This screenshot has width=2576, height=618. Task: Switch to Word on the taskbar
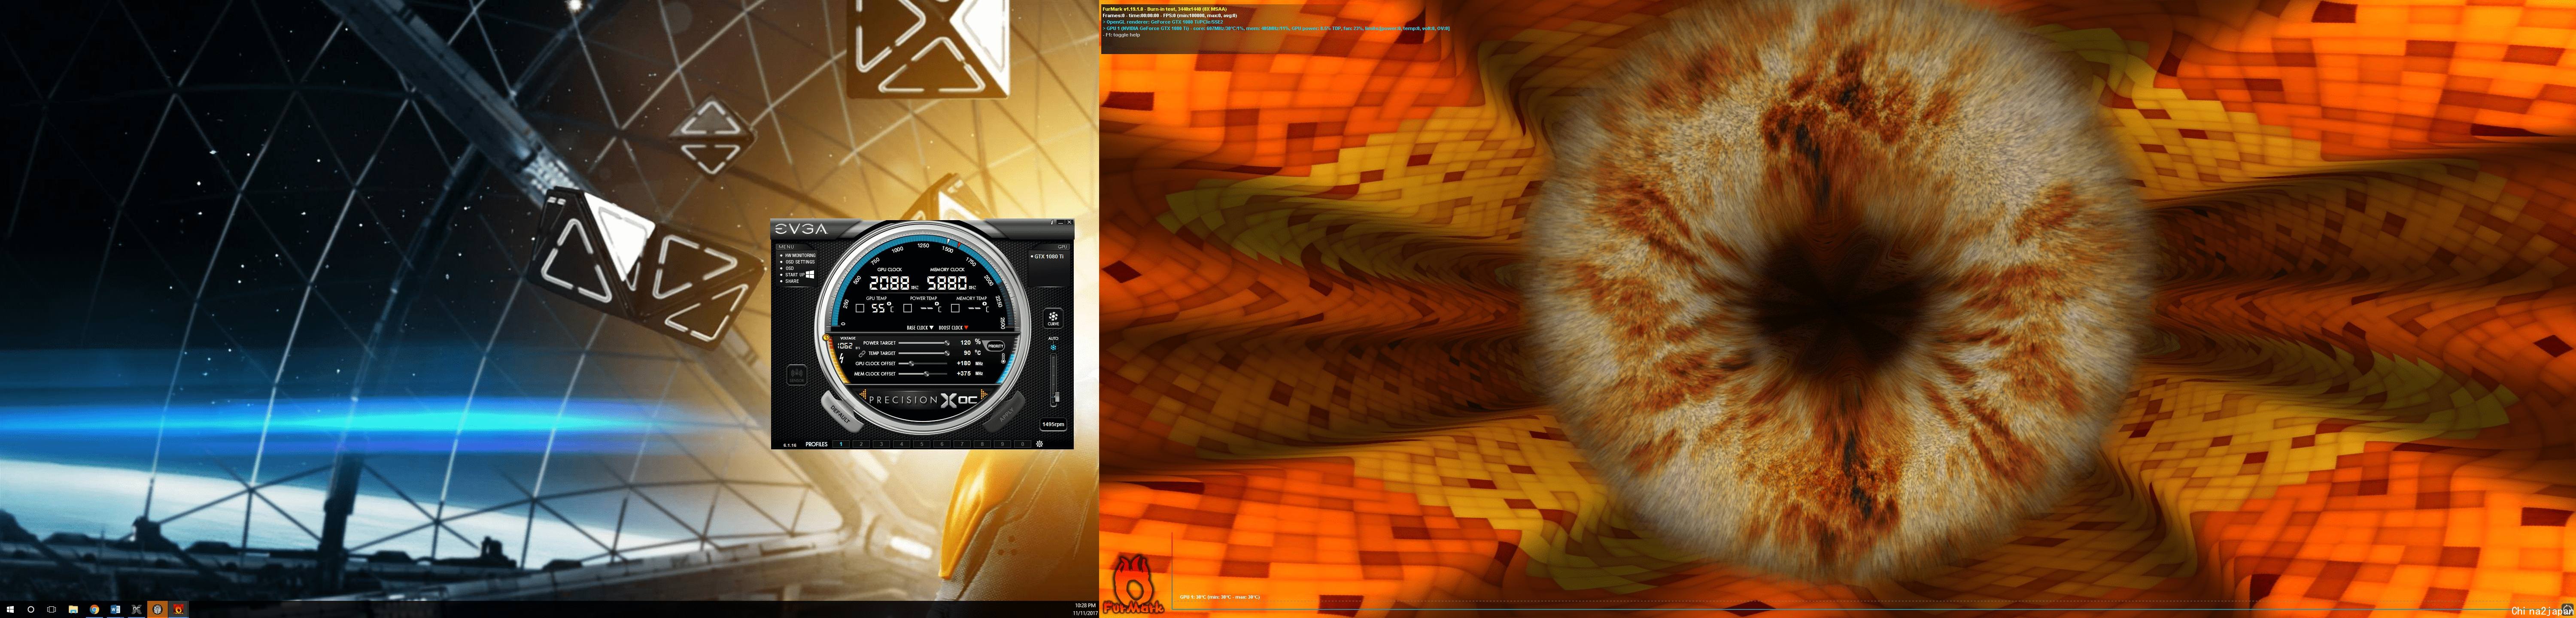coord(116,609)
